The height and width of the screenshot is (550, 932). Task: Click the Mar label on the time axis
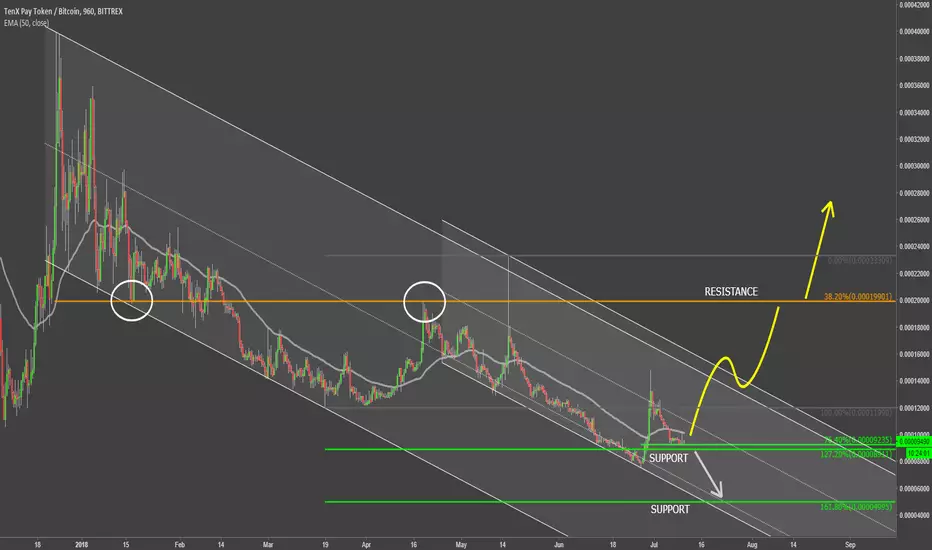click(268, 545)
